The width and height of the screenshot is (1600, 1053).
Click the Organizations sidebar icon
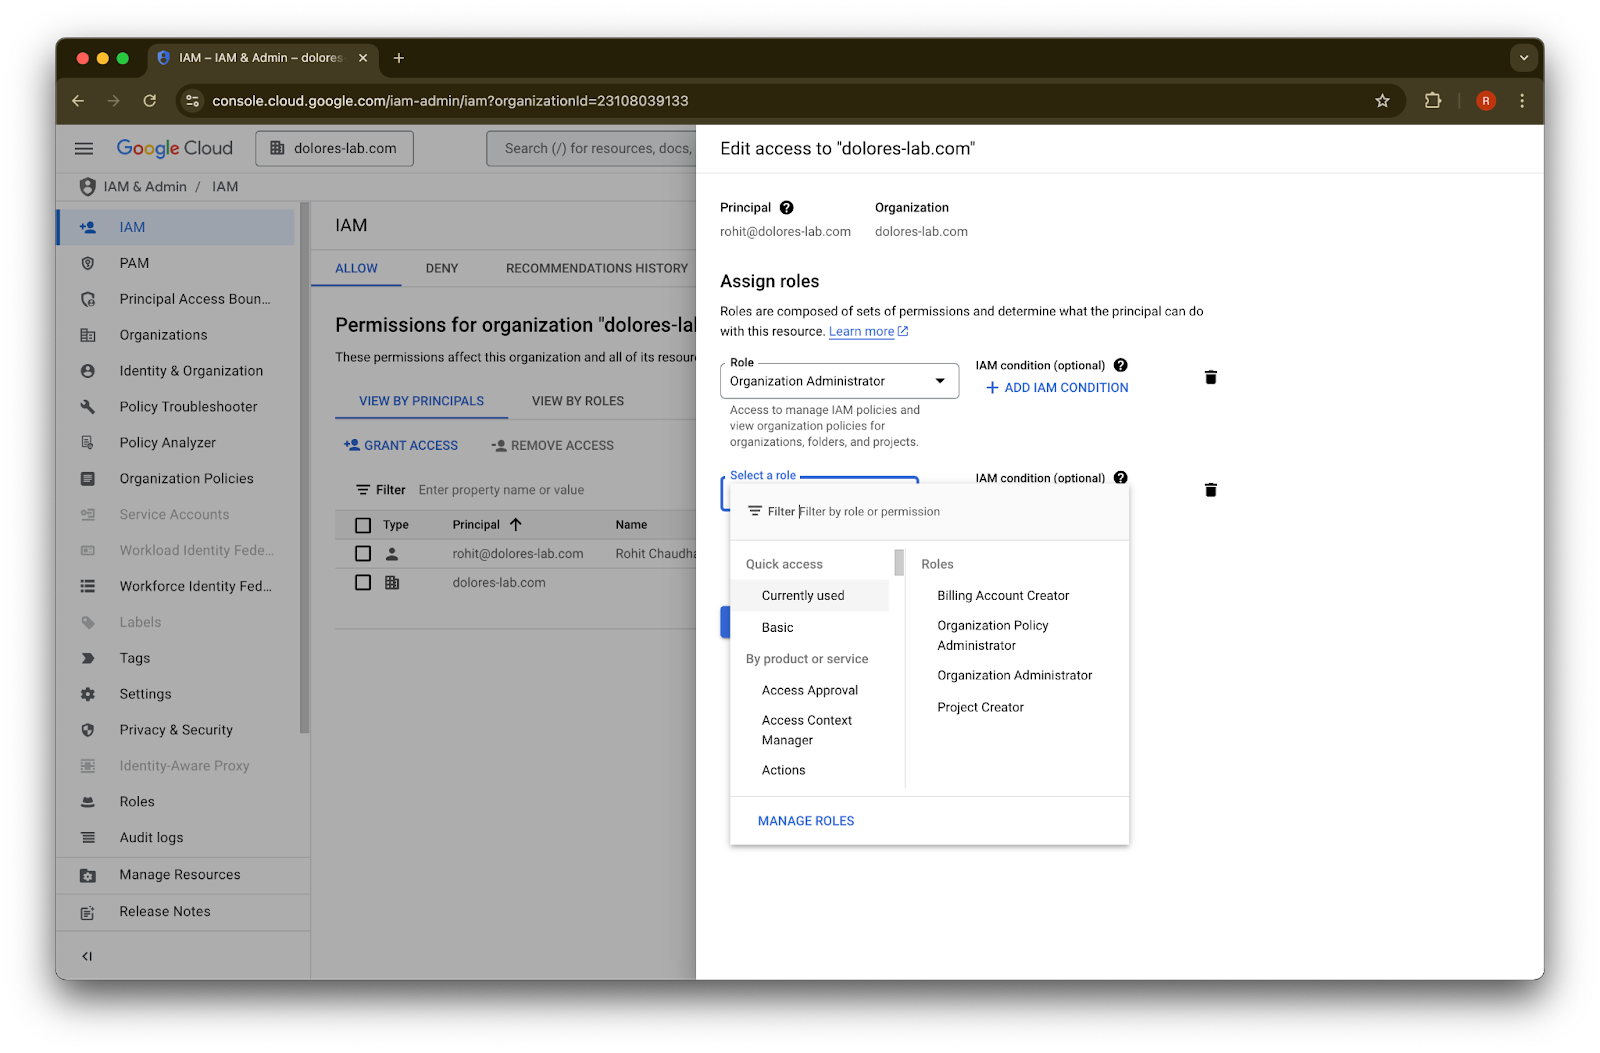(88, 335)
